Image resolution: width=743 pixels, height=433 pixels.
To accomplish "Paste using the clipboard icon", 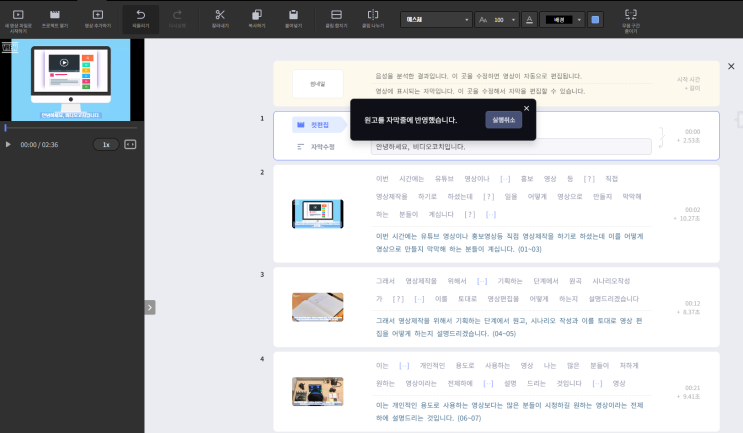I will [293, 19].
